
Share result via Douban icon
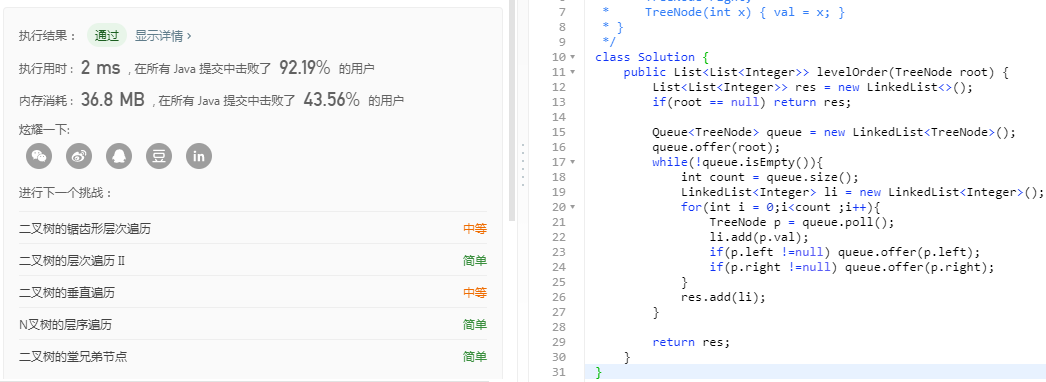click(159, 156)
